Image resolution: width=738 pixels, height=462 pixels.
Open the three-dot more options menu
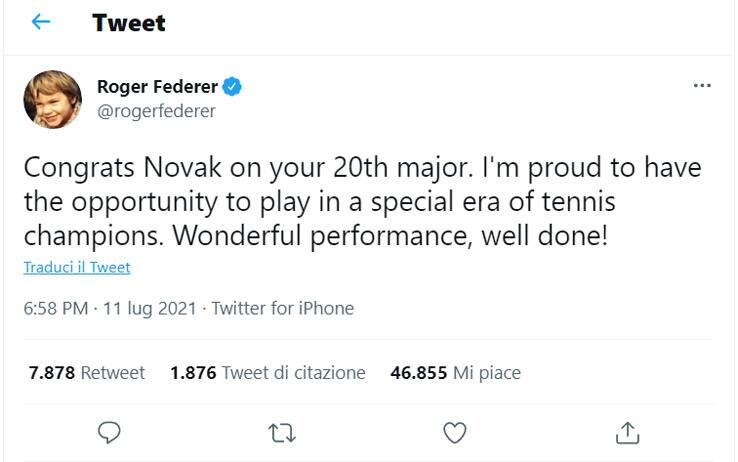pos(702,87)
